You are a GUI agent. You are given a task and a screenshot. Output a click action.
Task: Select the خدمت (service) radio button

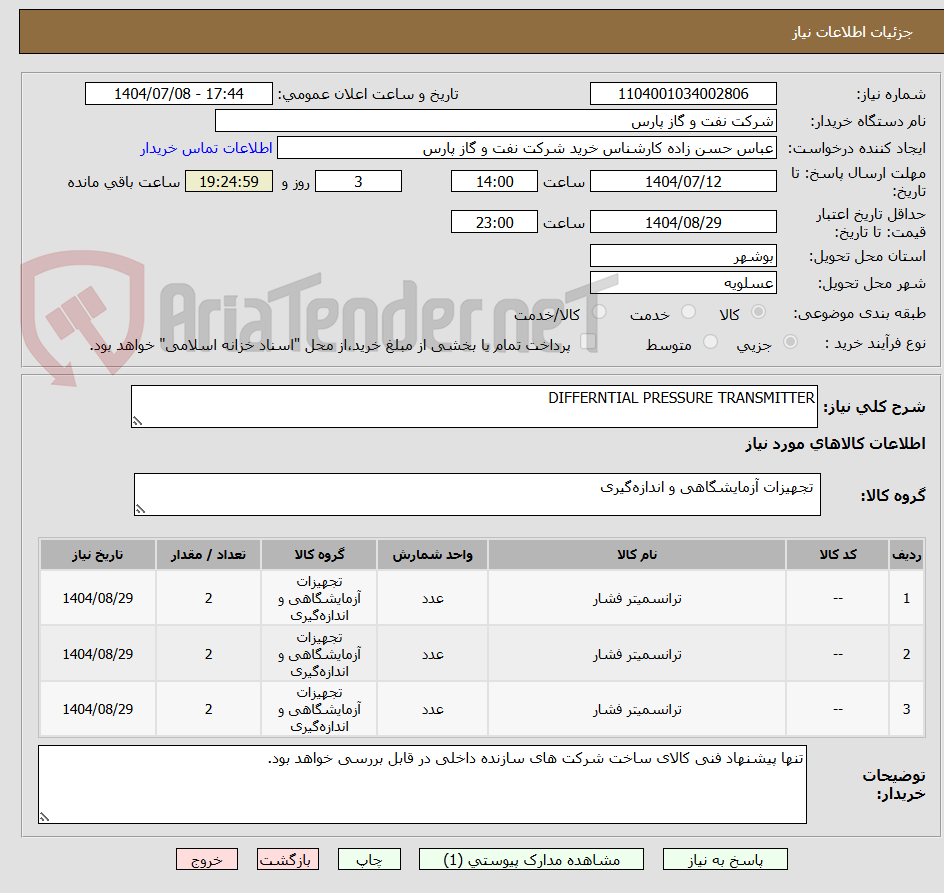688,311
